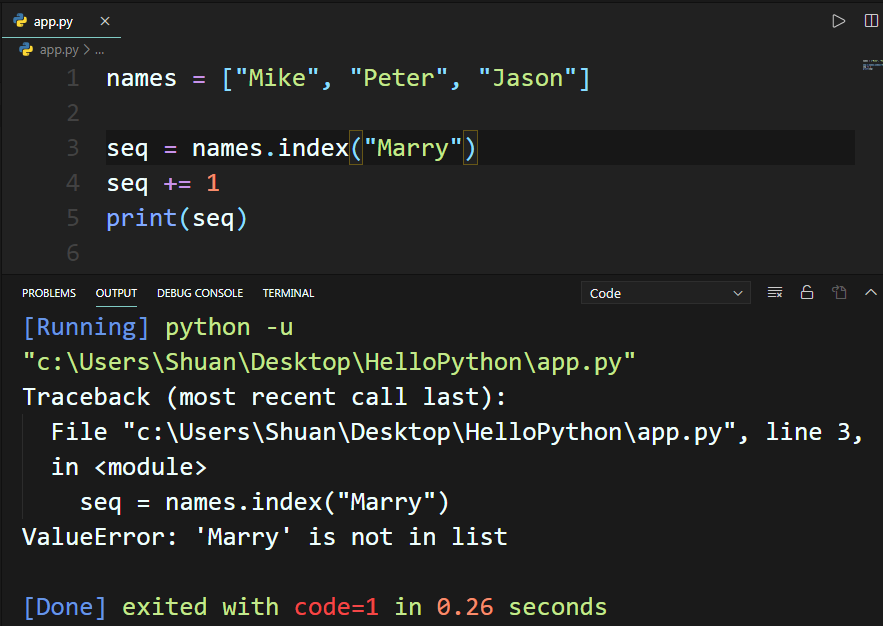The width and height of the screenshot is (883, 626).
Task: Run the script with the Run Code button
Action: (838, 19)
